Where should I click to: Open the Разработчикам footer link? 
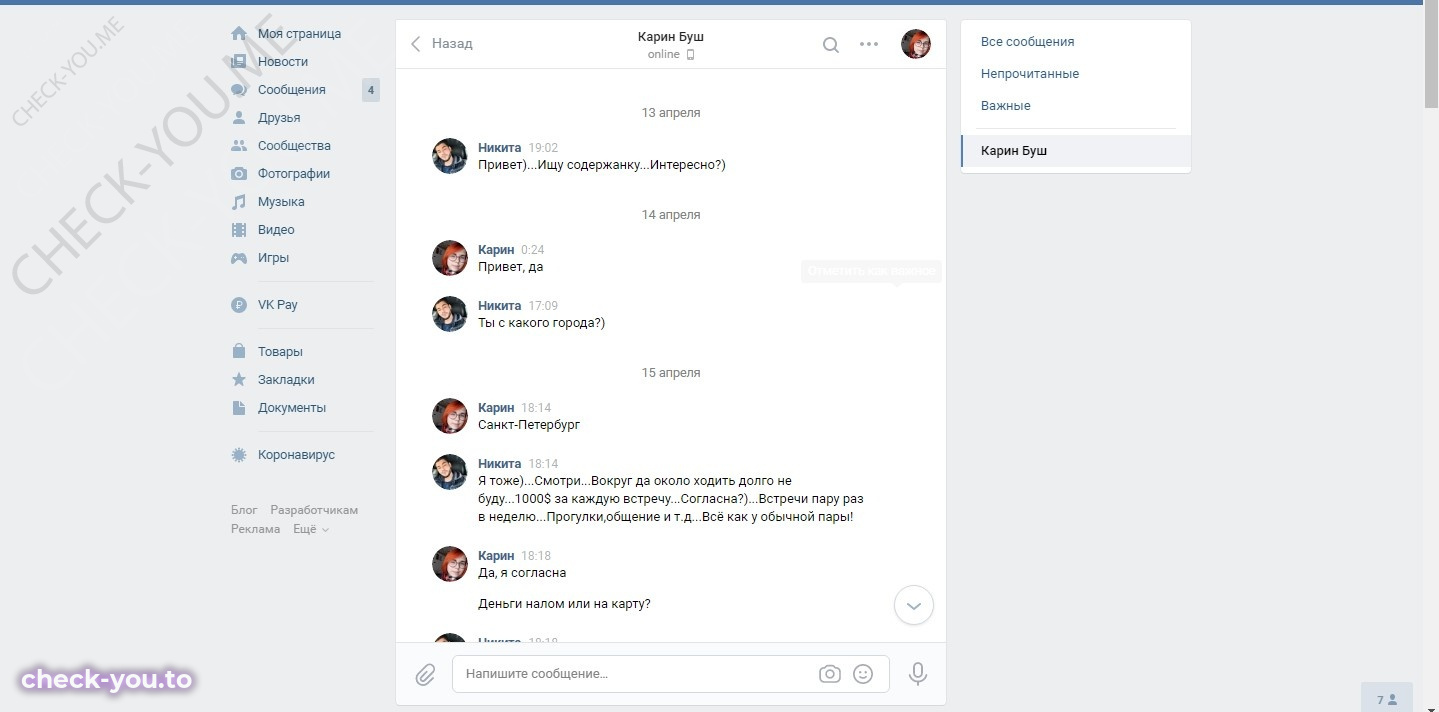click(x=314, y=510)
